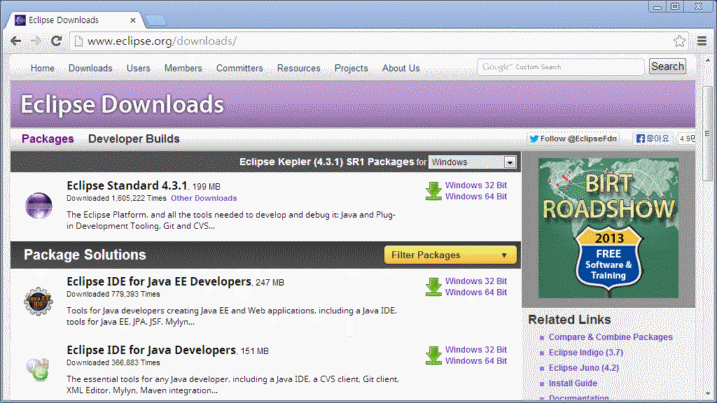The width and height of the screenshot is (717, 403).
Task: Click the Facebook like count 4.9
Action: [686, 139]
